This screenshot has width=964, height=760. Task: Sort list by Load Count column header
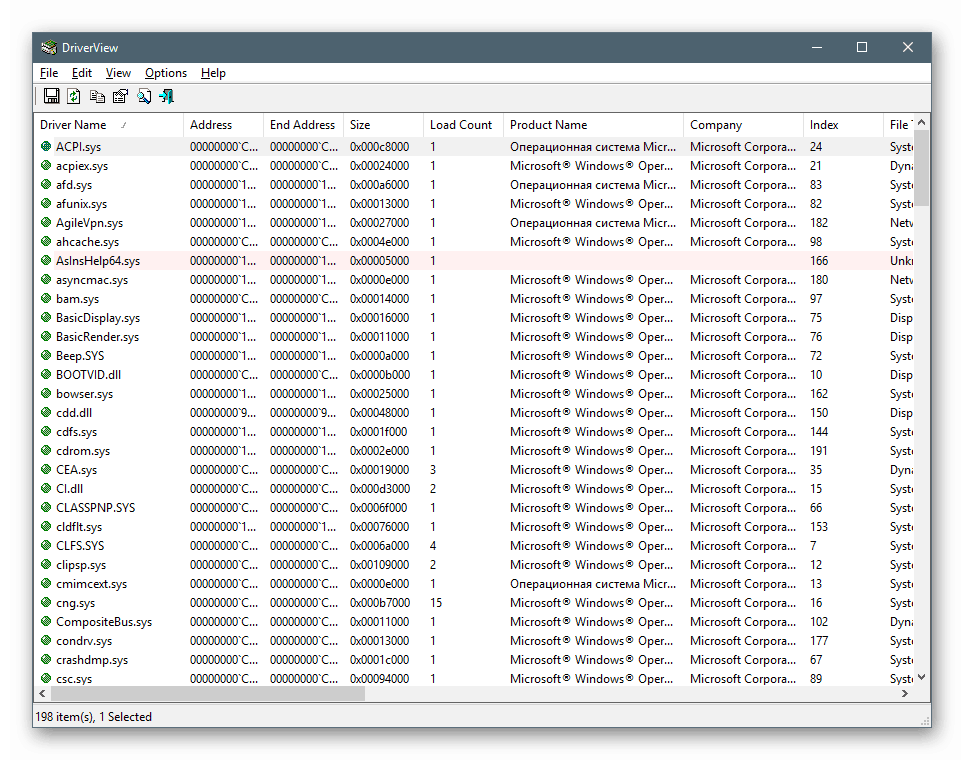point(461,125)
